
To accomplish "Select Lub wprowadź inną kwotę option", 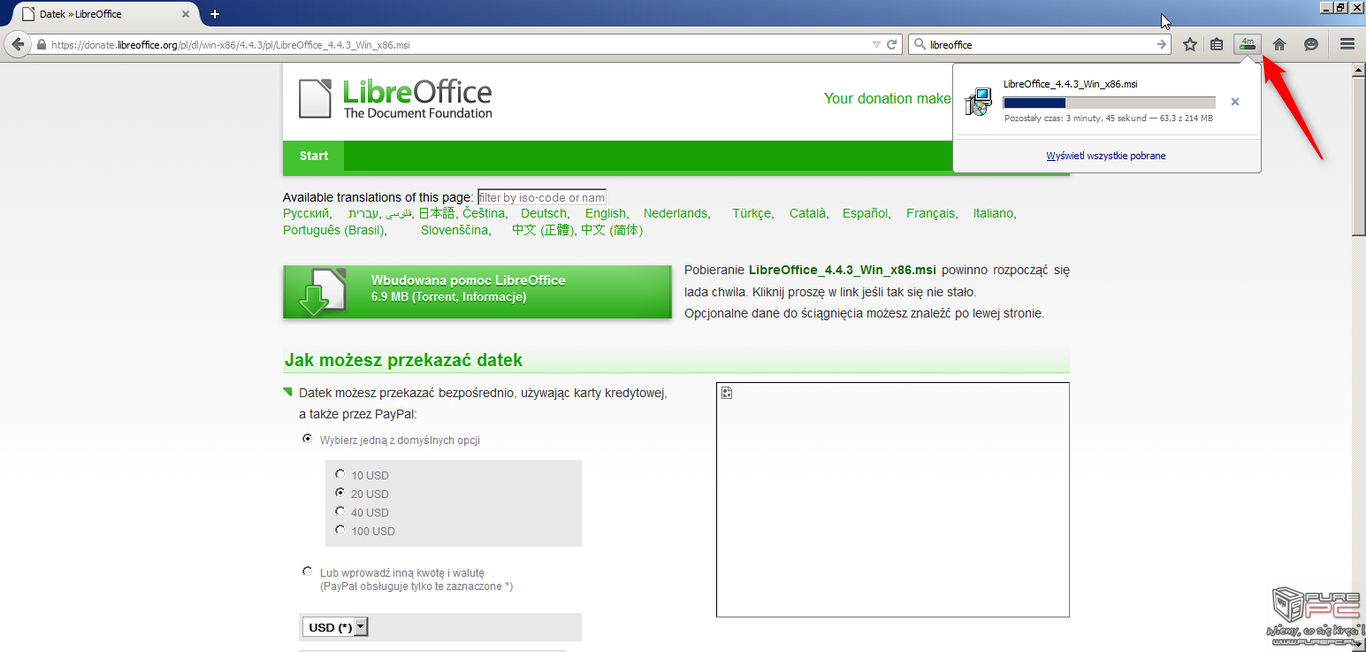I will (x=308, y=572).
